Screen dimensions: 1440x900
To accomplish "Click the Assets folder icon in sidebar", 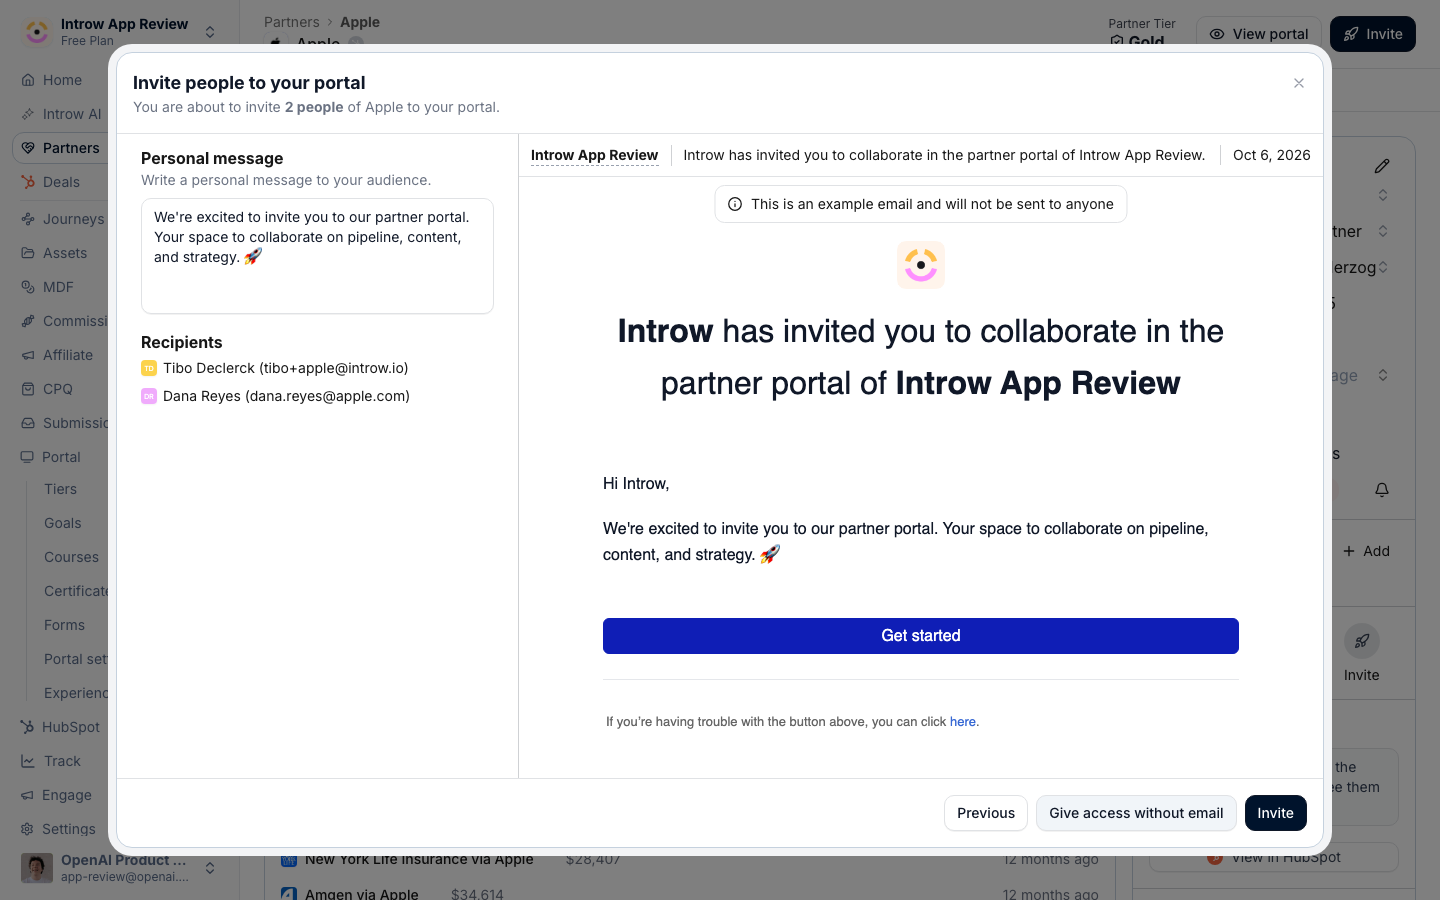I will click(x=28, y=253).
